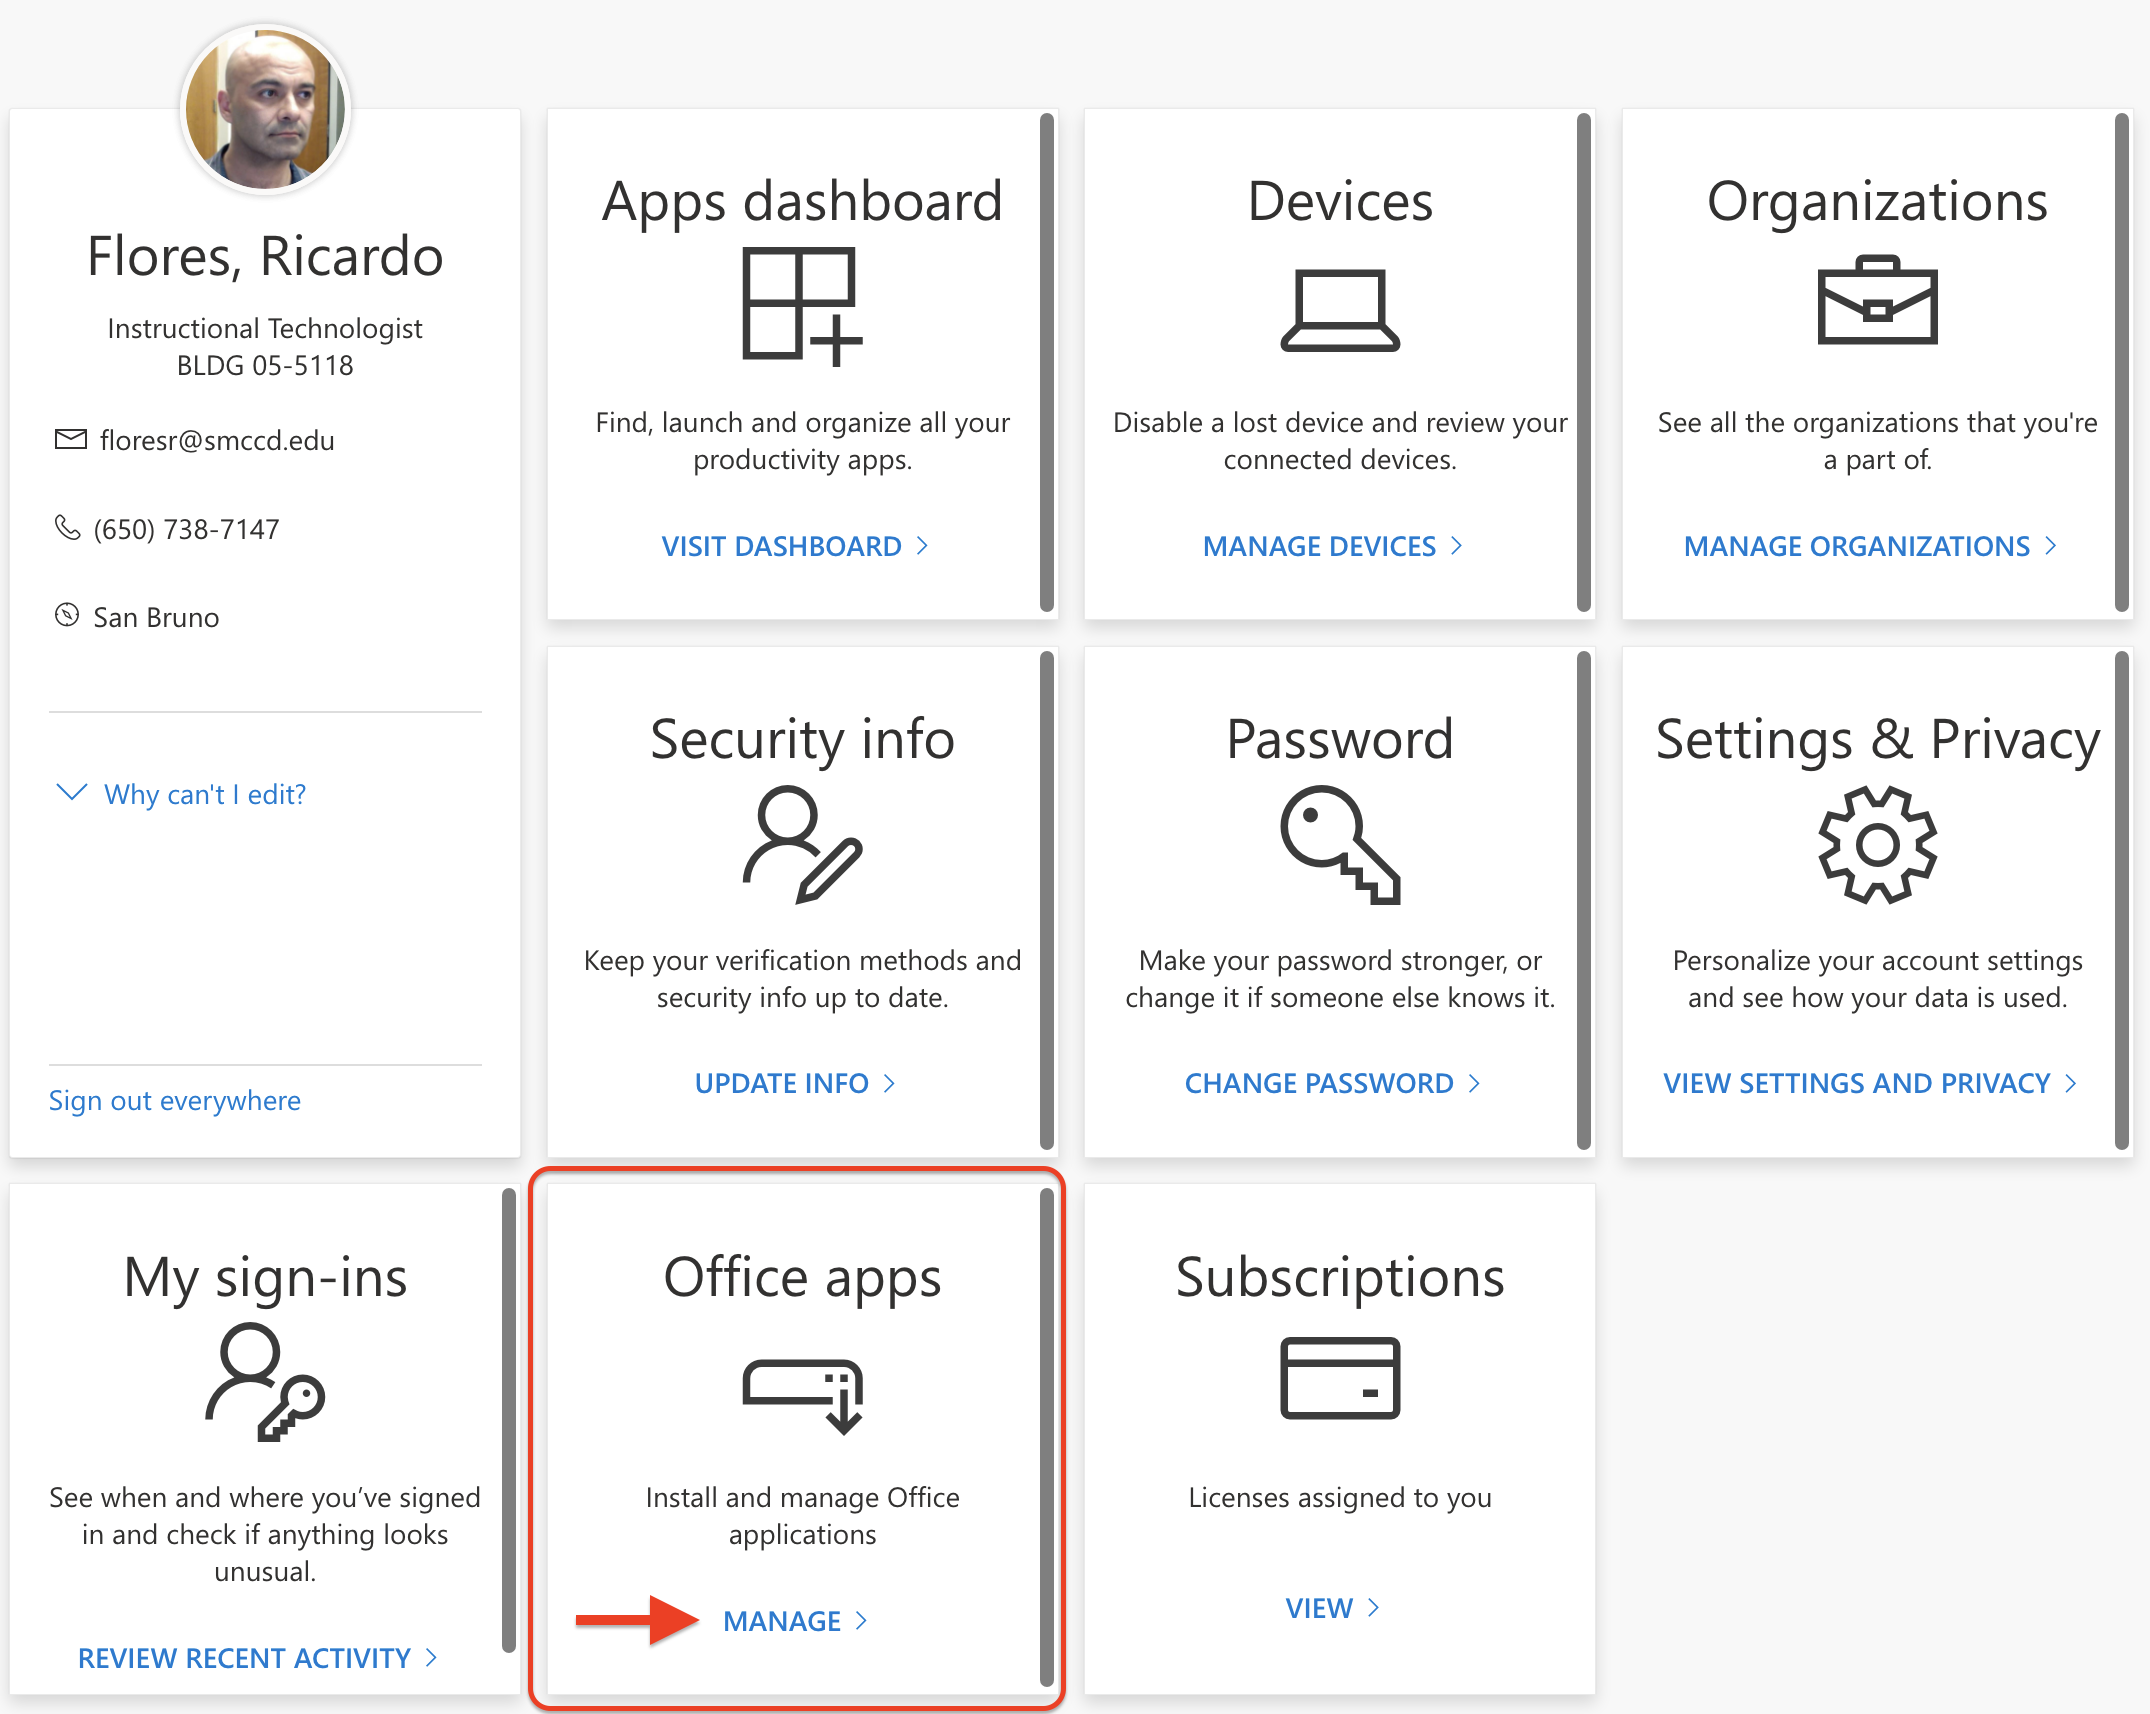The image size is (2150, 1714).
Task: Click the Security info person-pencil icon
Action: point(802,844)
